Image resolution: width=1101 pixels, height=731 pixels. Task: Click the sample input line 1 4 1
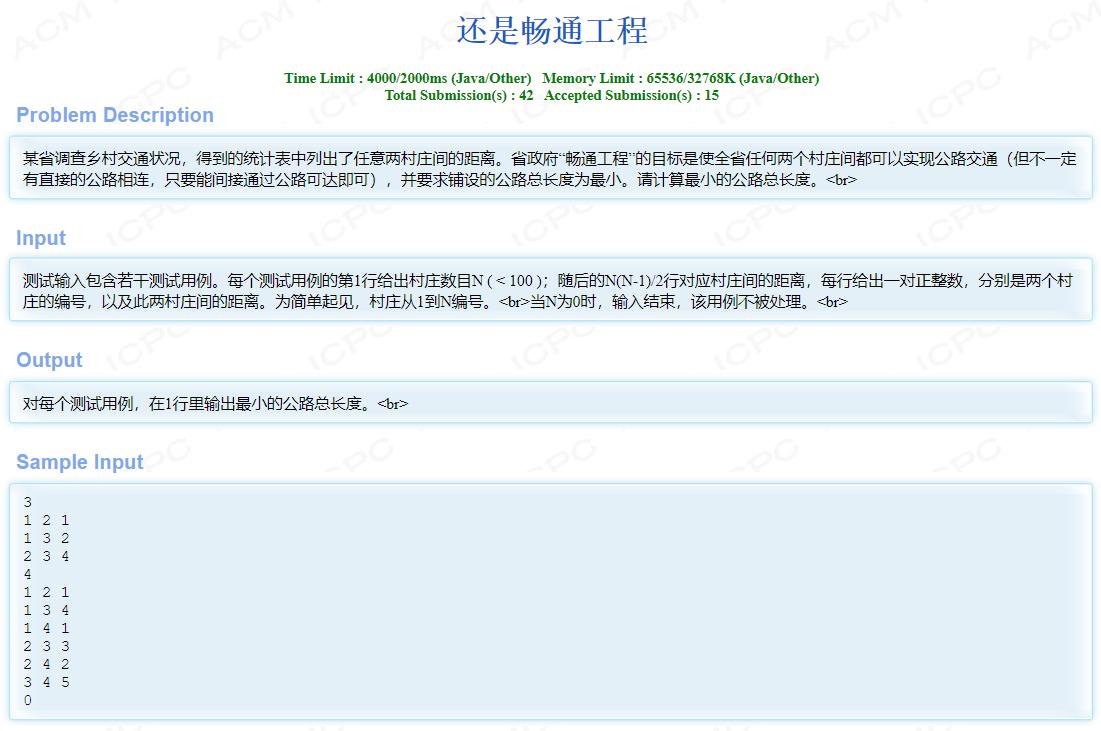(46, 628)
